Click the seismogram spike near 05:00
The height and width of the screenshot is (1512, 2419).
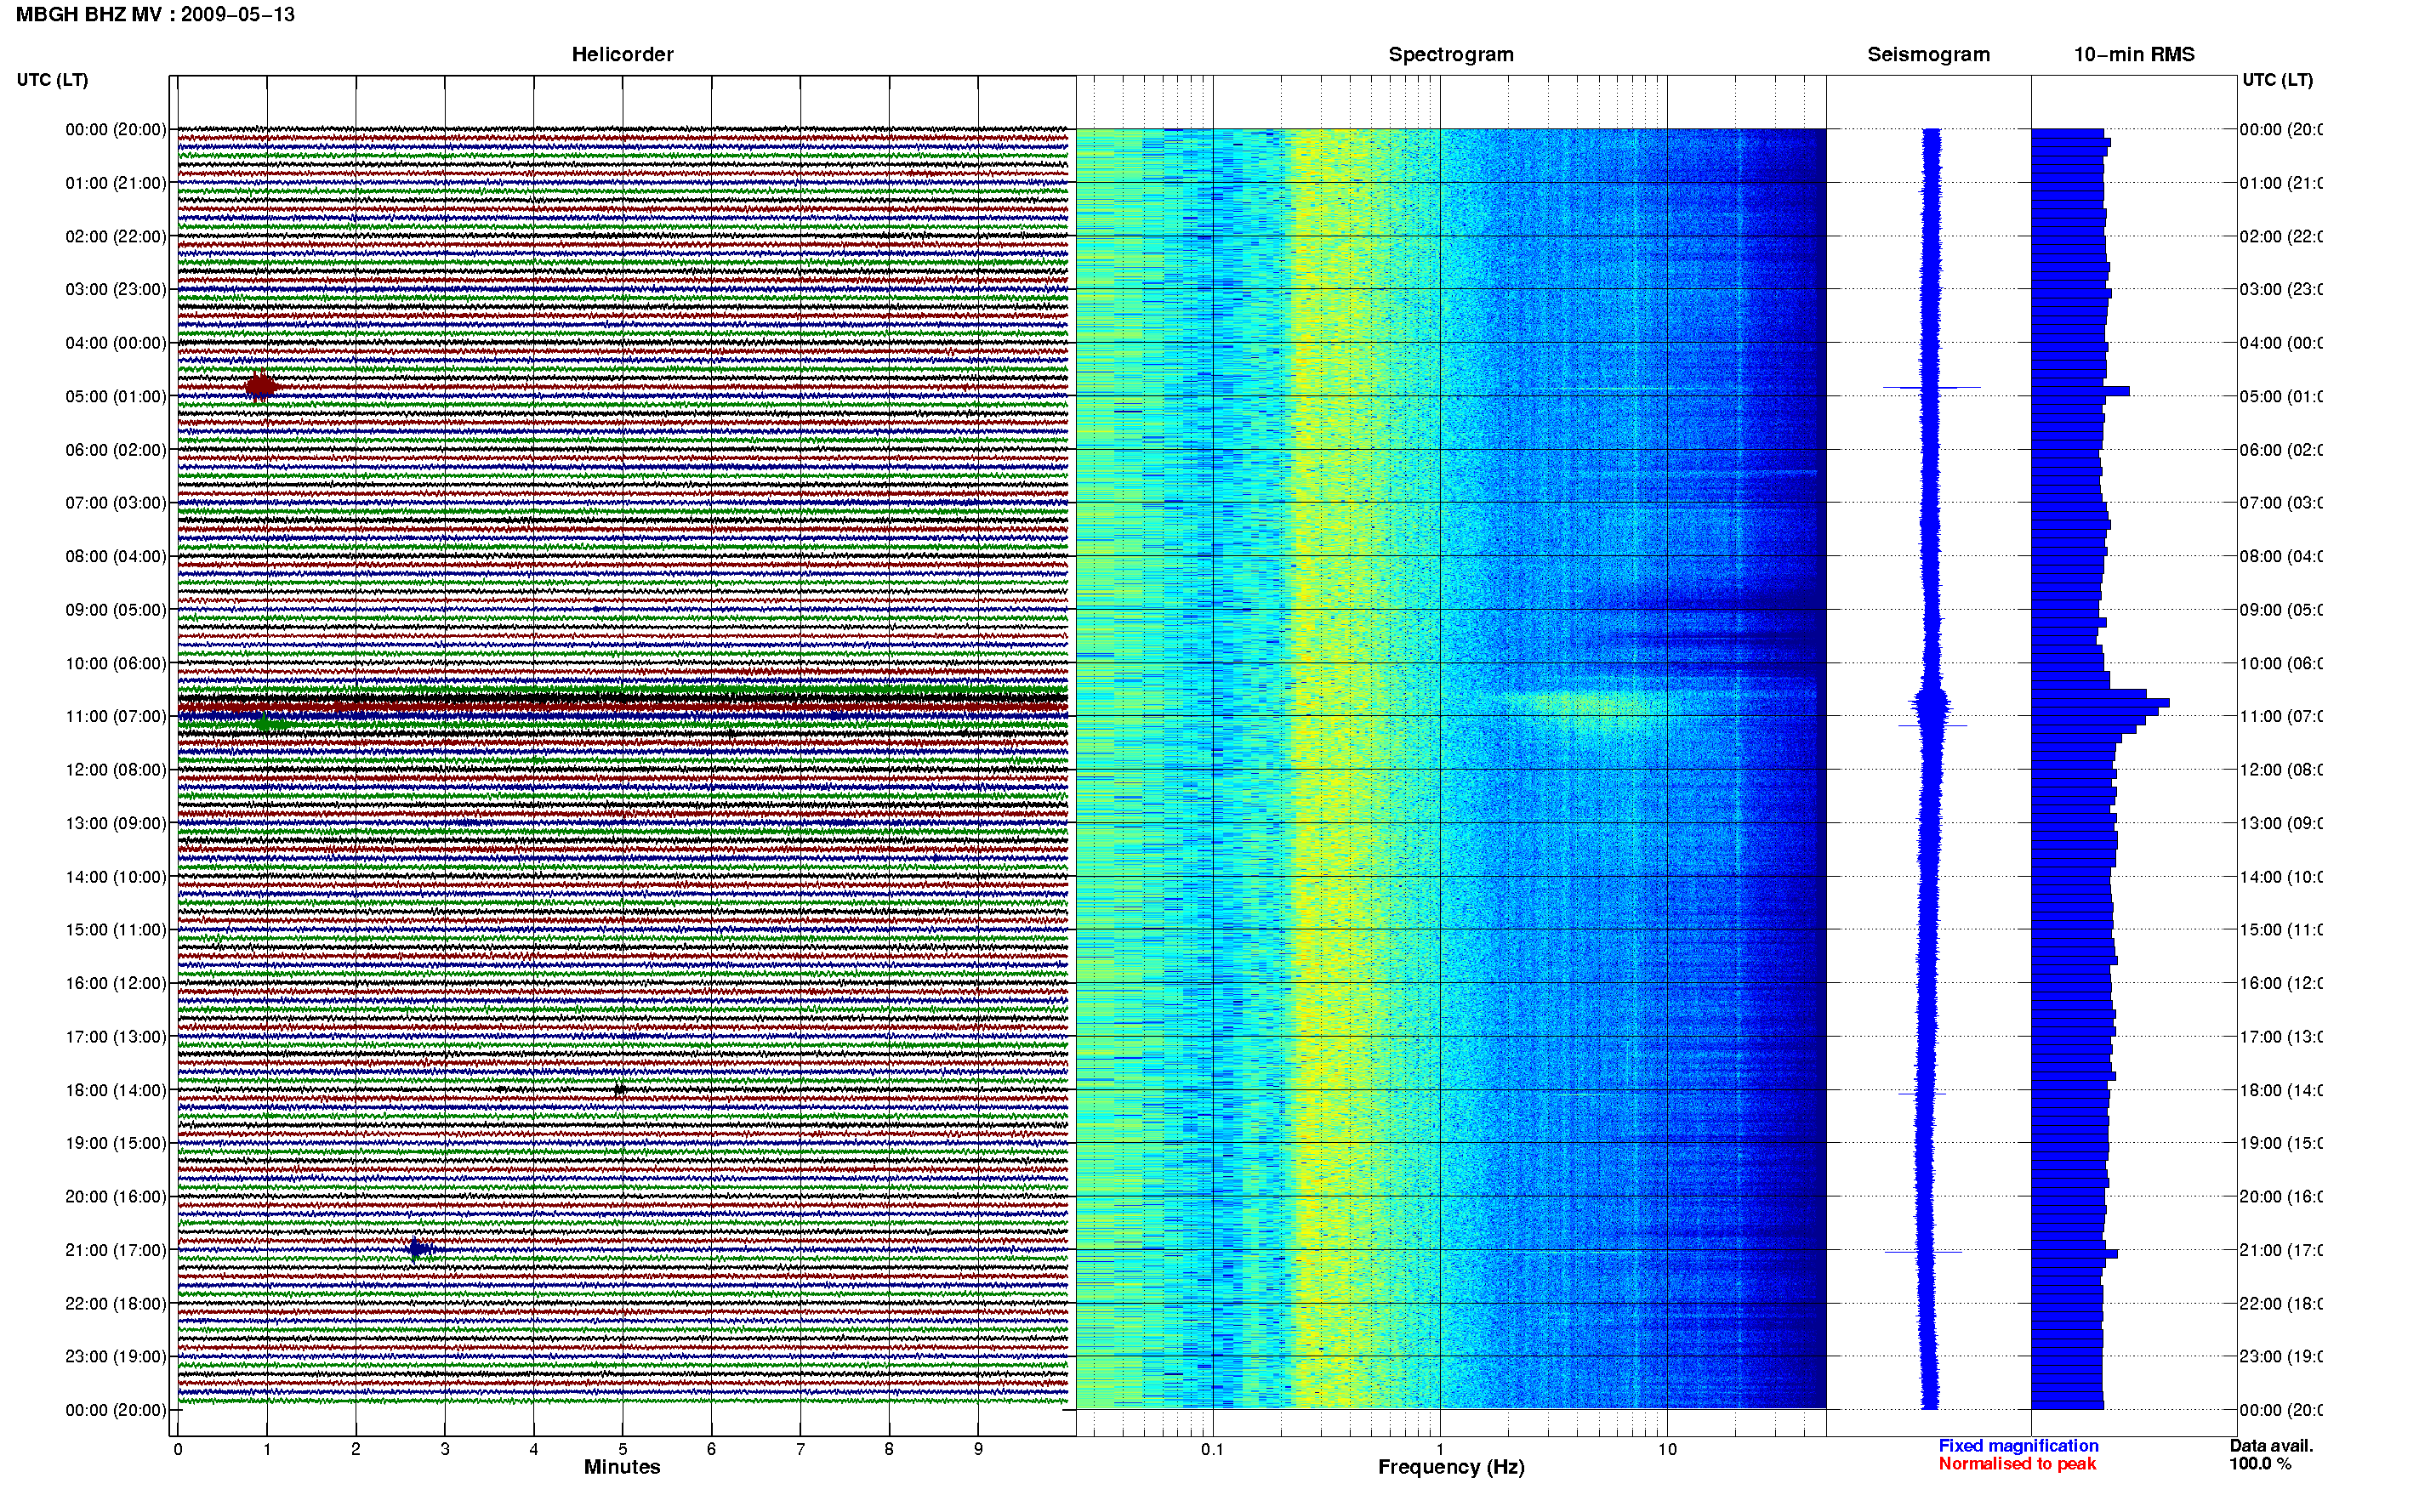(x=1931, y=387)
